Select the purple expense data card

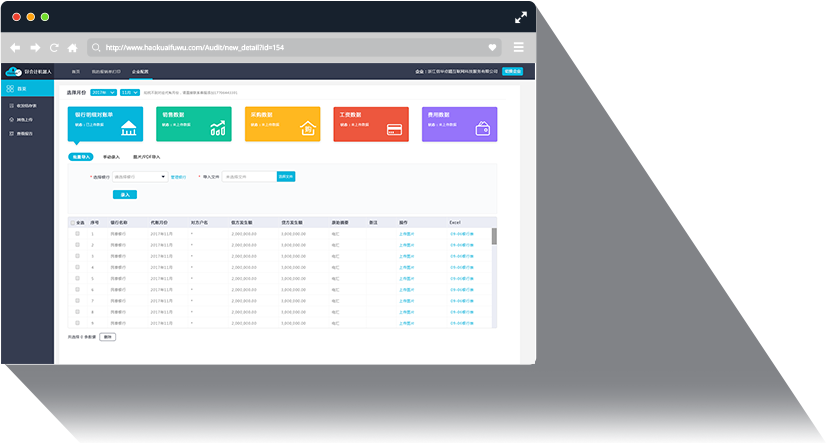coord(459,124)
